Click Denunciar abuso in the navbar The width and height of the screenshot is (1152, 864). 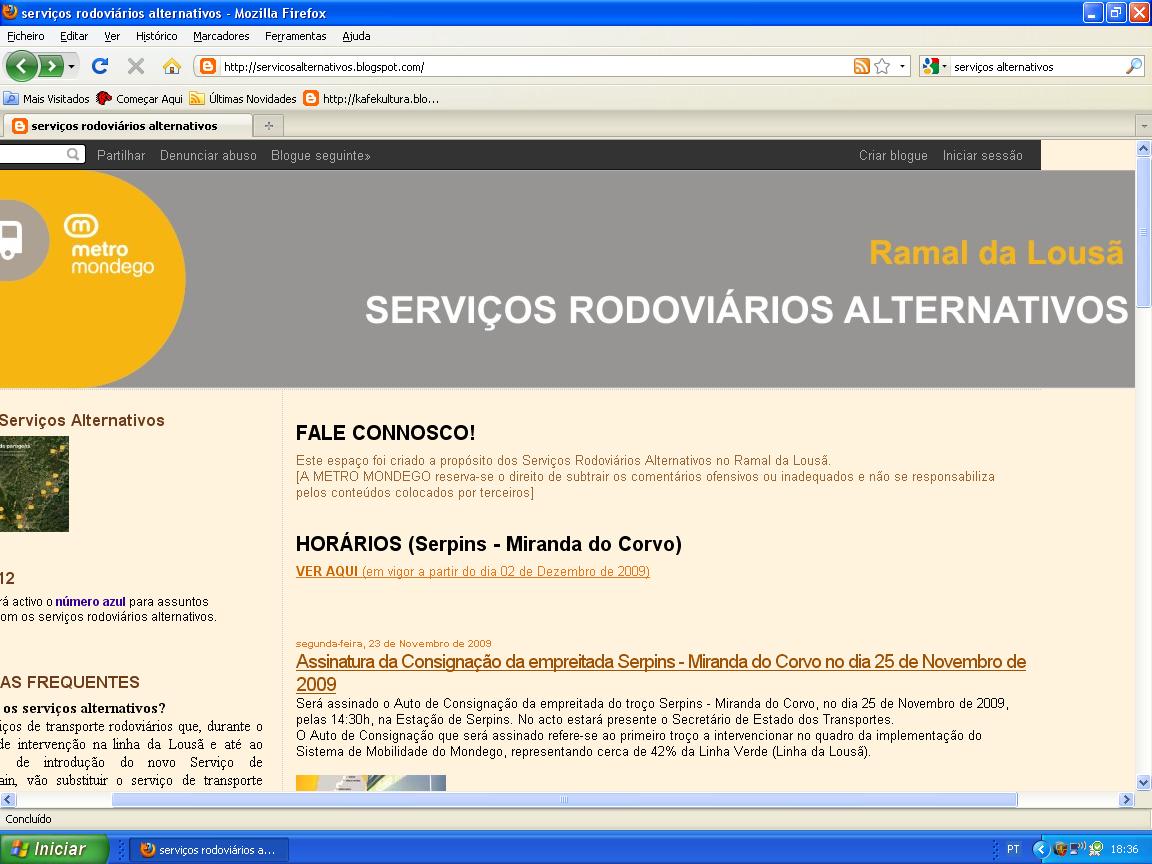(209, 155)
